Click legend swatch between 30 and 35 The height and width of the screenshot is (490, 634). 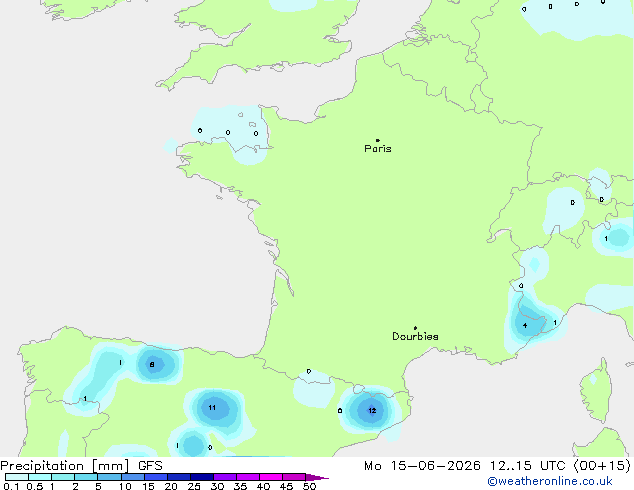225,477
